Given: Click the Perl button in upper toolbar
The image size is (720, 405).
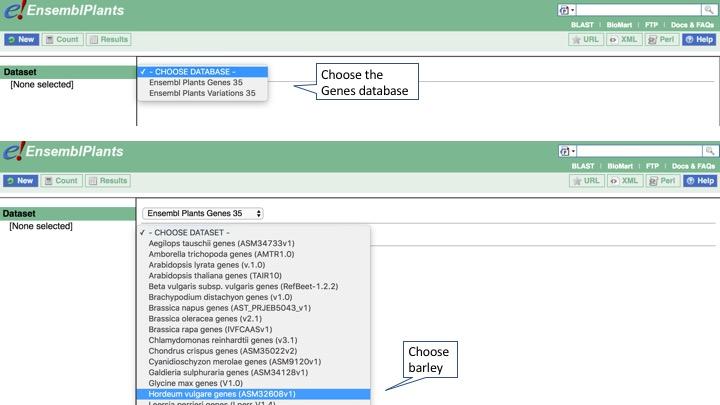Looking at the screenshot, I should tap(662, 39).
